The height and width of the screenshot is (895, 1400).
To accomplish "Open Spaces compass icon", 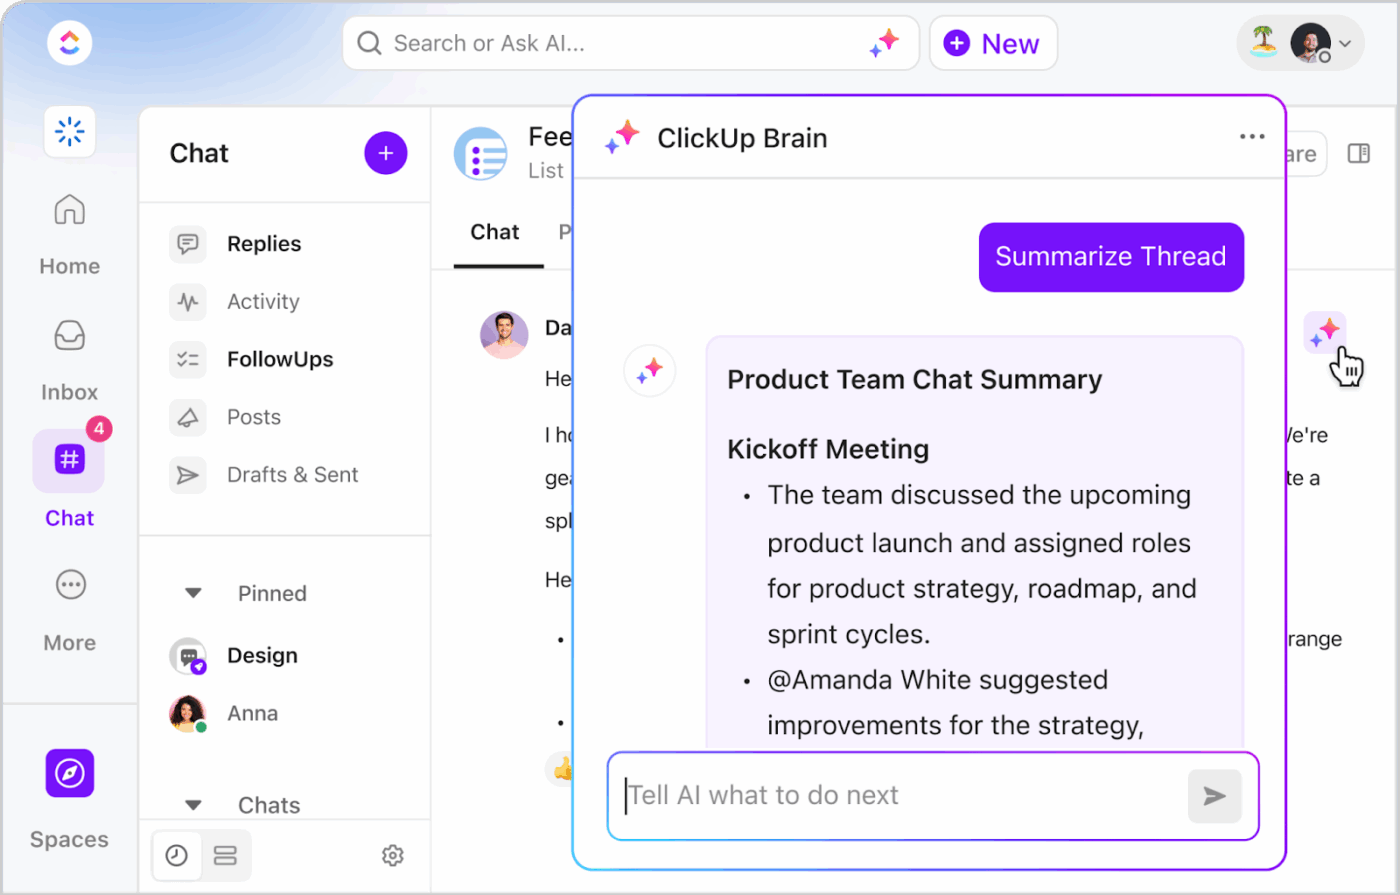I will pos(69,773).
